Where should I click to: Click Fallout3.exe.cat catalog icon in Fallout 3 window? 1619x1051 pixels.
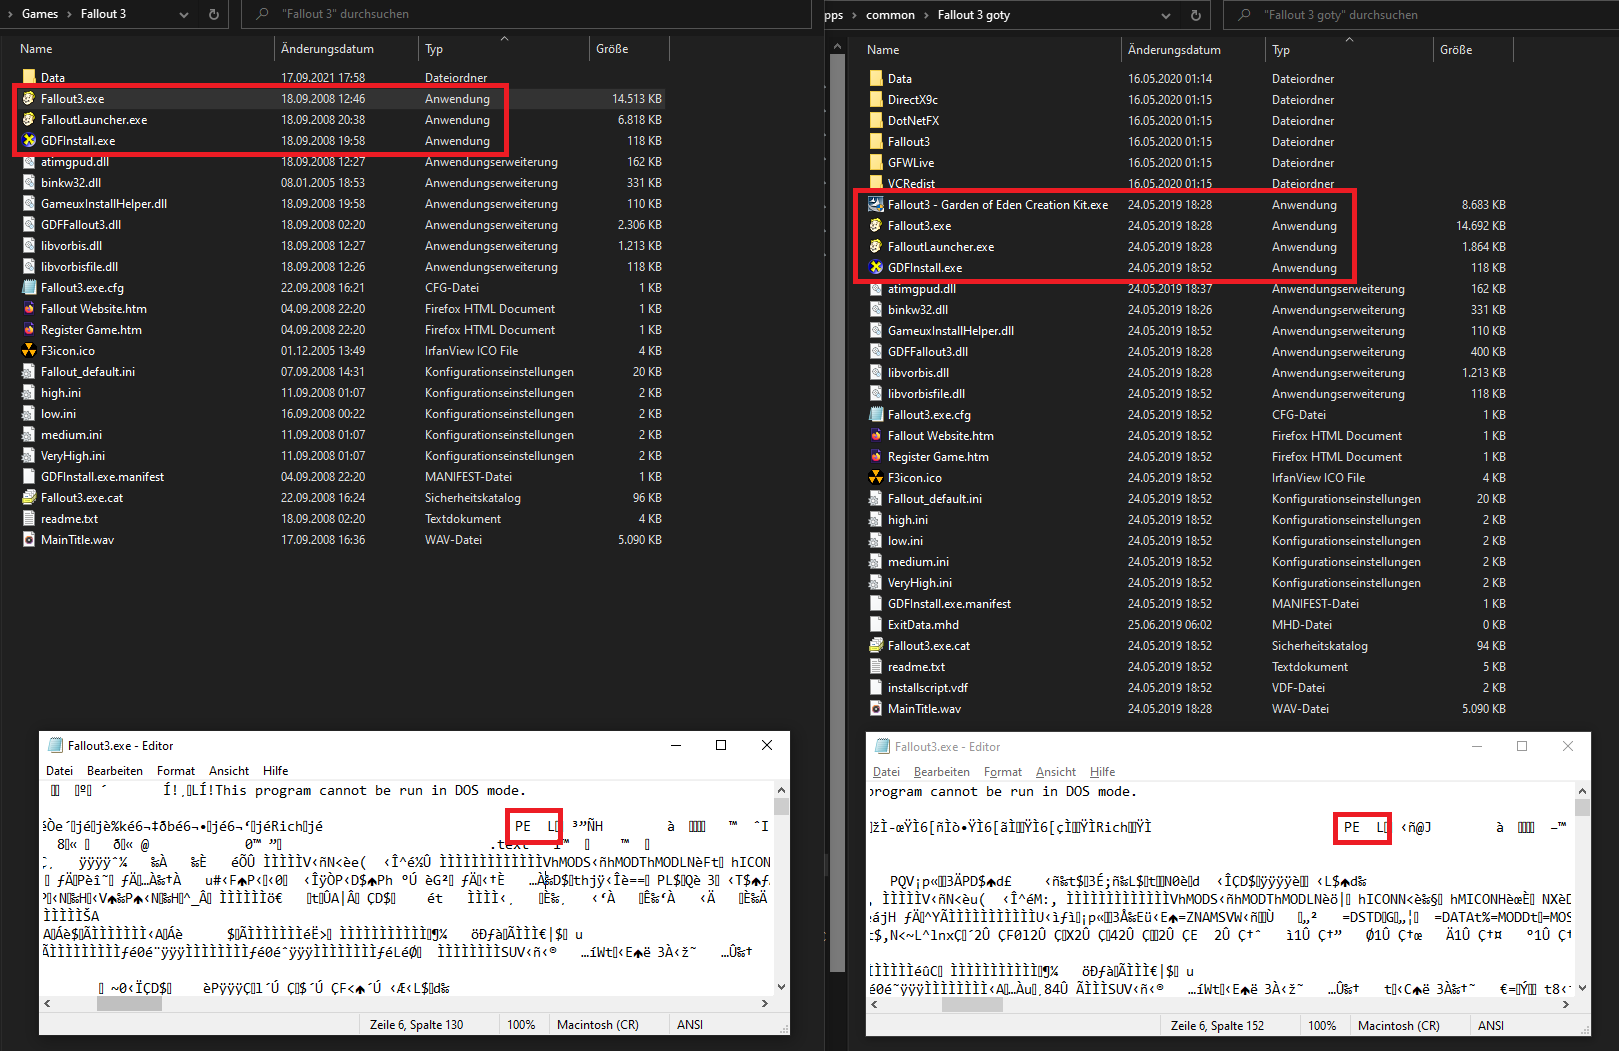(x=29, y=497)
